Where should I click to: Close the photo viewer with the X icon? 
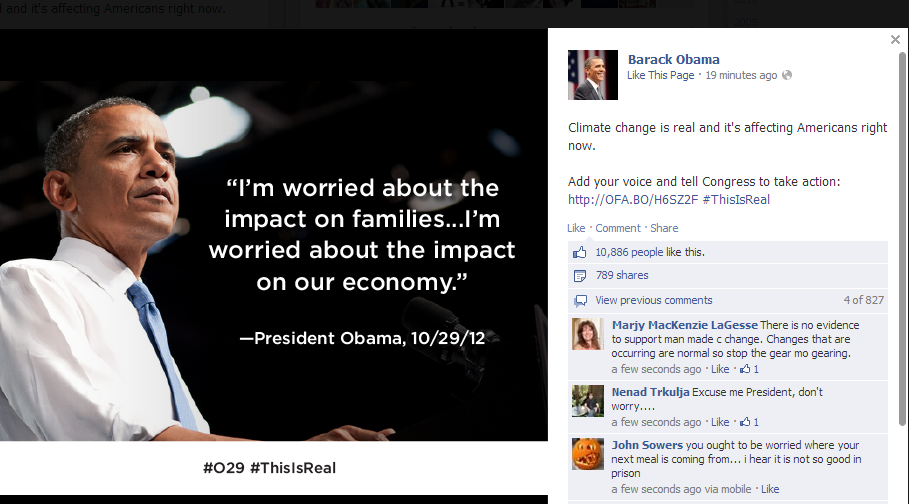pyautogui.click(x=895, y=39)
